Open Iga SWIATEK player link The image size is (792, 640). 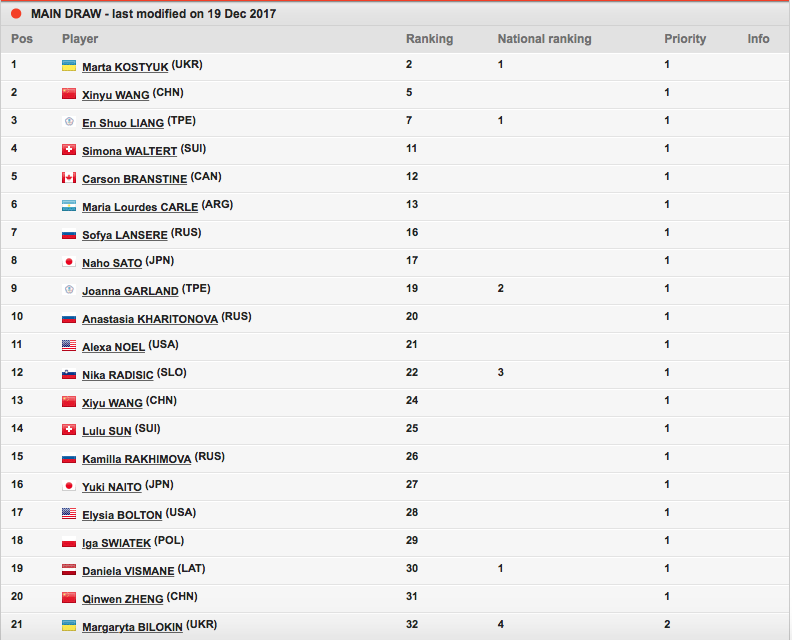(116, 543)
